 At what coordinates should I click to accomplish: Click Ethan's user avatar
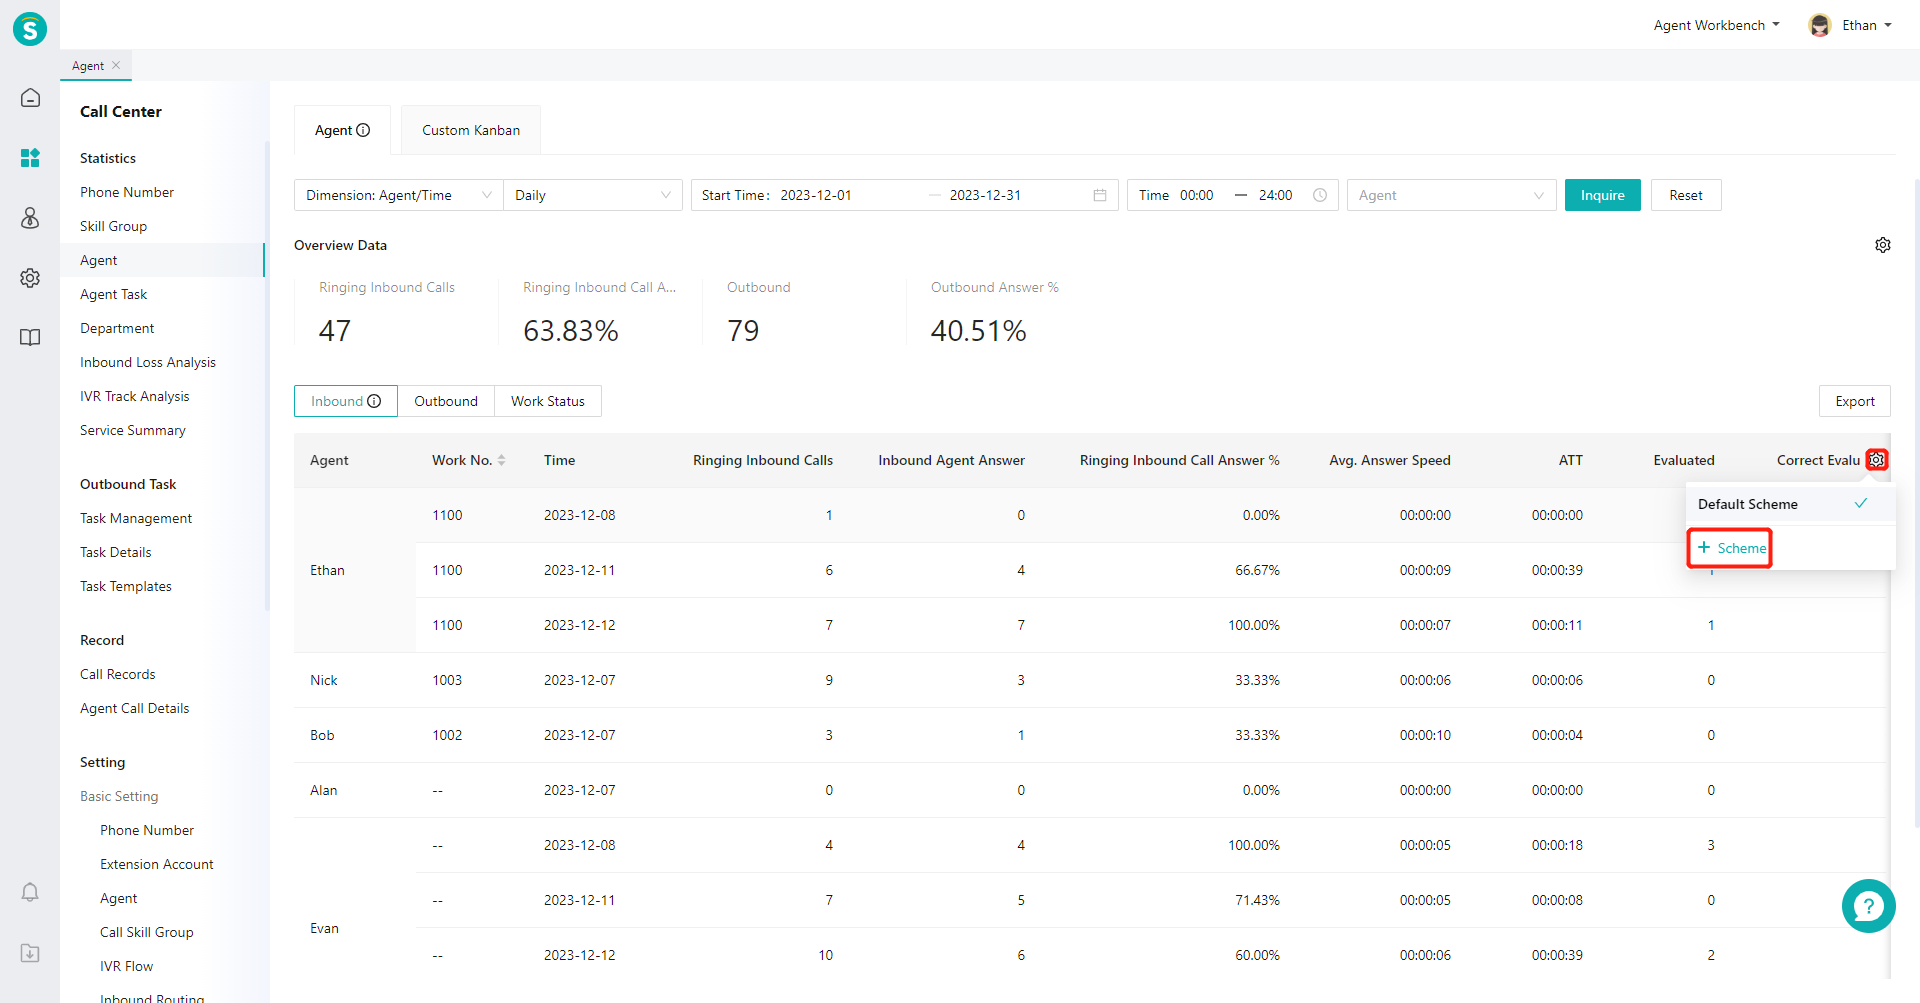pyautogui.click(x=1820, y=25)
